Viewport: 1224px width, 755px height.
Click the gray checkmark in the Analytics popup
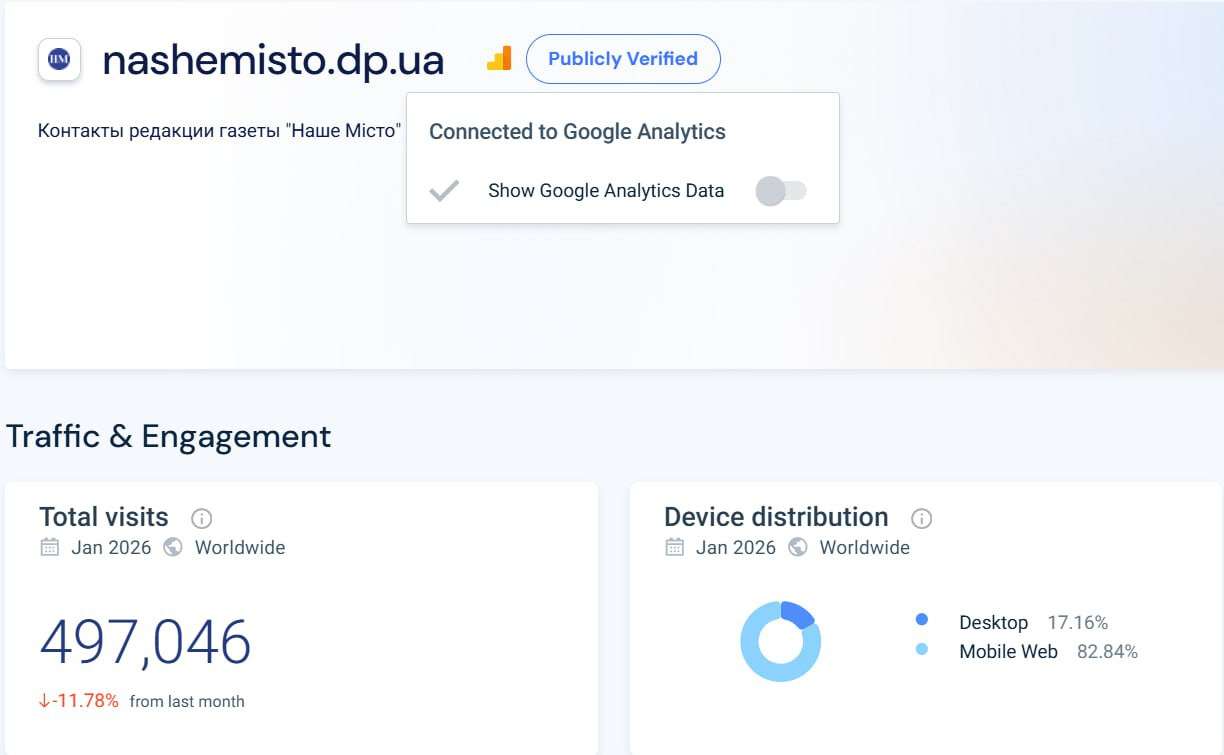444,191
